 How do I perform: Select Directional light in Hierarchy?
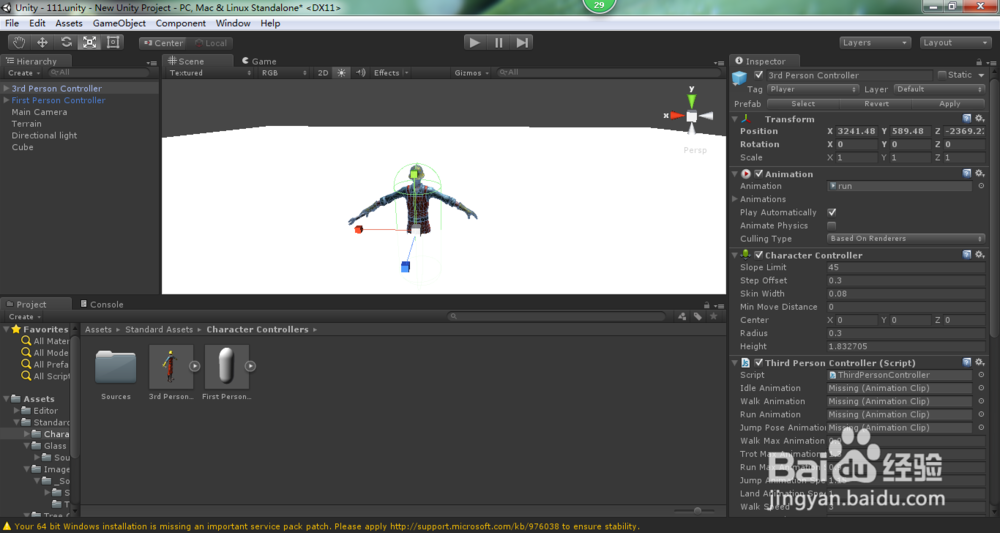pyautogui.click(x=44, y=135)
